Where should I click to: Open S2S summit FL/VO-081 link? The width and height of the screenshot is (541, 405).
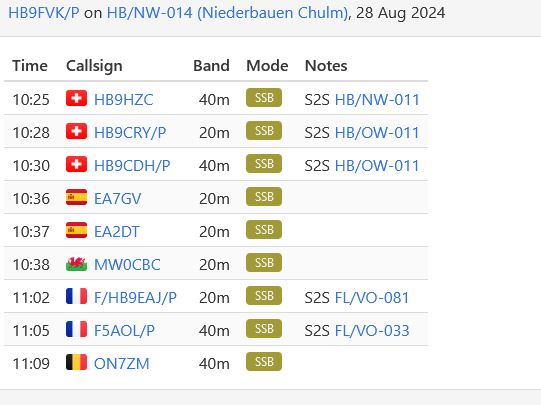[372, 298]
